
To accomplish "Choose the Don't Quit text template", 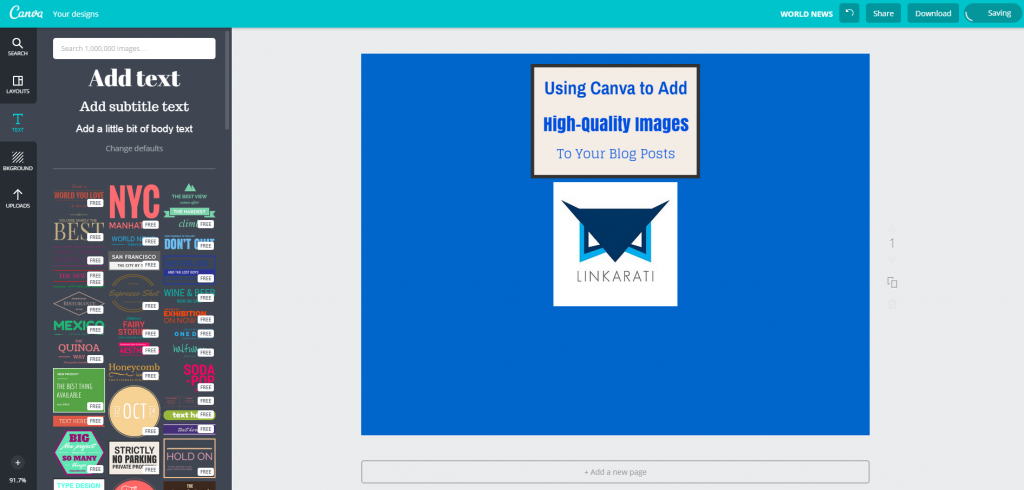I will 189,242.
